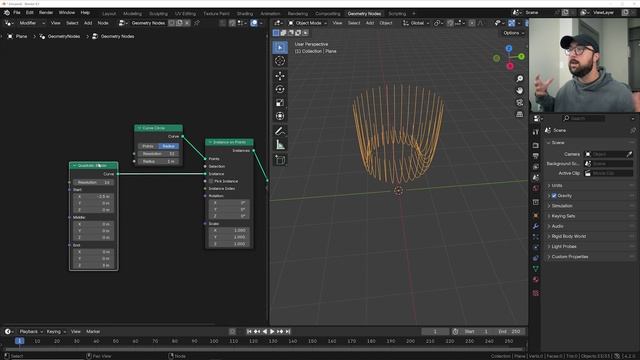Open the Add Cube tool
This screenshot has width=640, height=360.
pos(280,160)
